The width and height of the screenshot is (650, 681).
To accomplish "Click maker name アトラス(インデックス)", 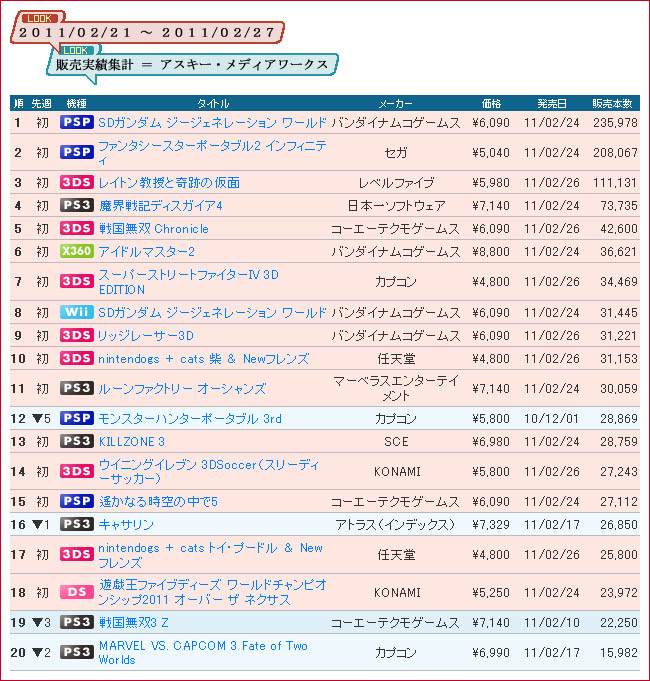I will (396, 525).
